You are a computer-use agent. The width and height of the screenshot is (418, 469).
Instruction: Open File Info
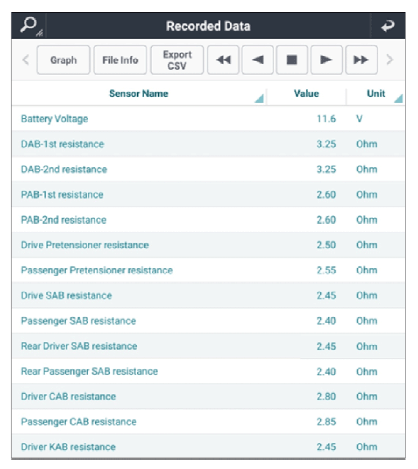(x=120, y=60)
